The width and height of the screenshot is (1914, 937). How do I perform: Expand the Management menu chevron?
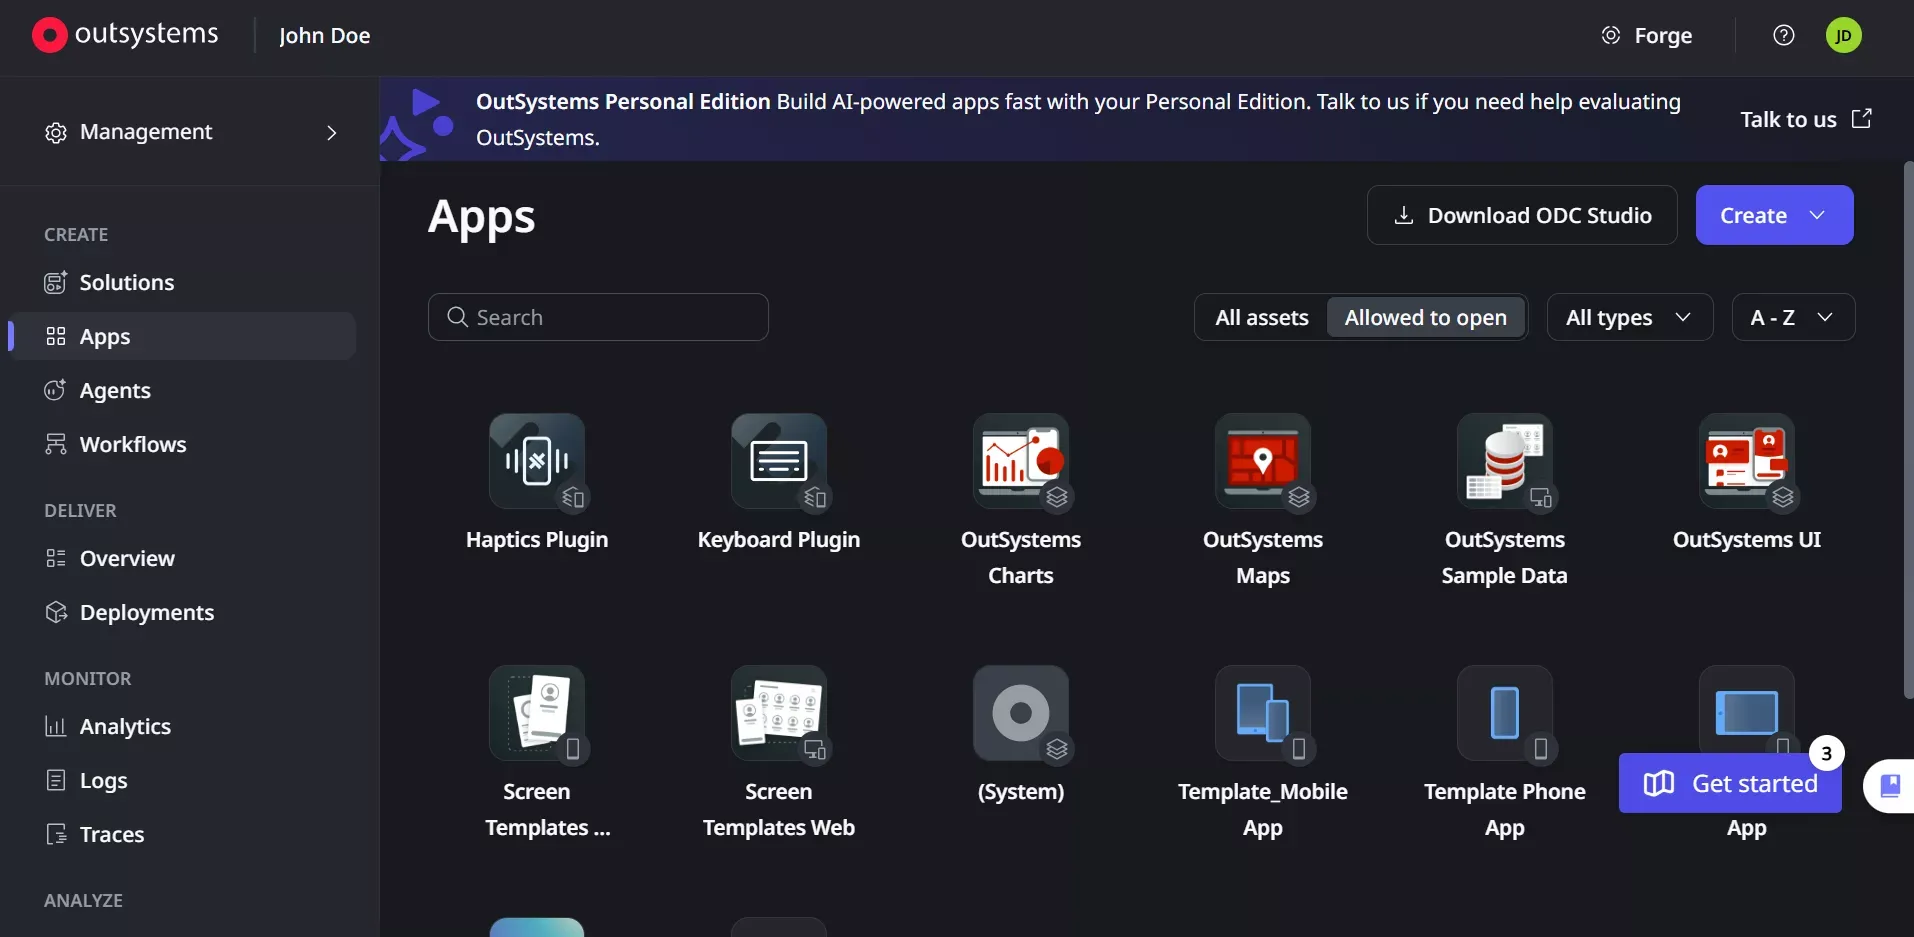(x=332, y=132)
